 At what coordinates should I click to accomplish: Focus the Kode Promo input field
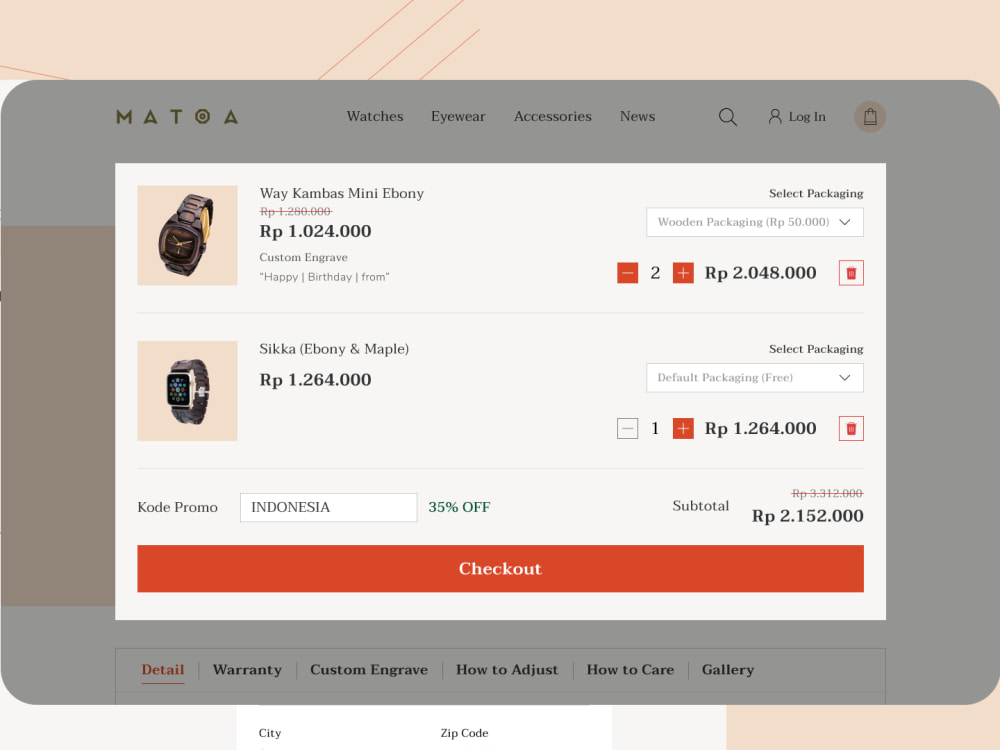pyautogui.click(x=328, y=507)
